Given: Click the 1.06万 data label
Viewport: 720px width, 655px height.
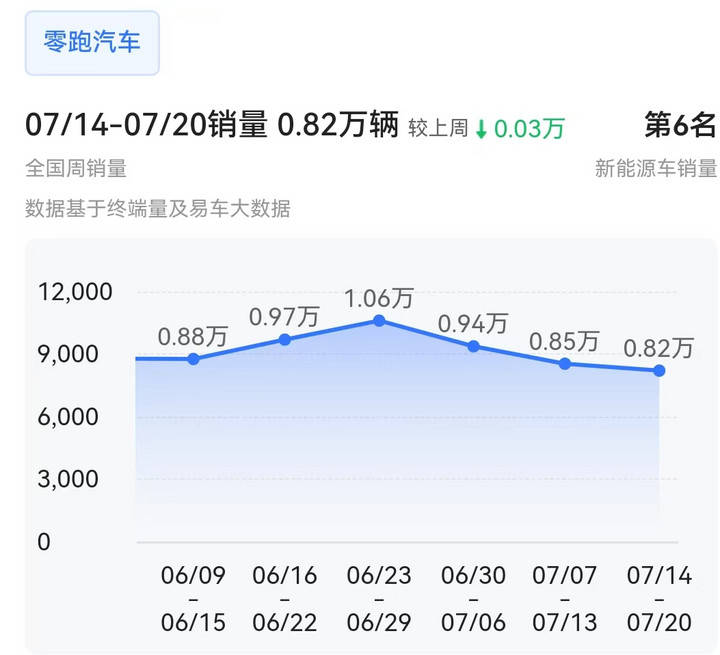Looking at the screenshot, I should (x=379, y=298).
